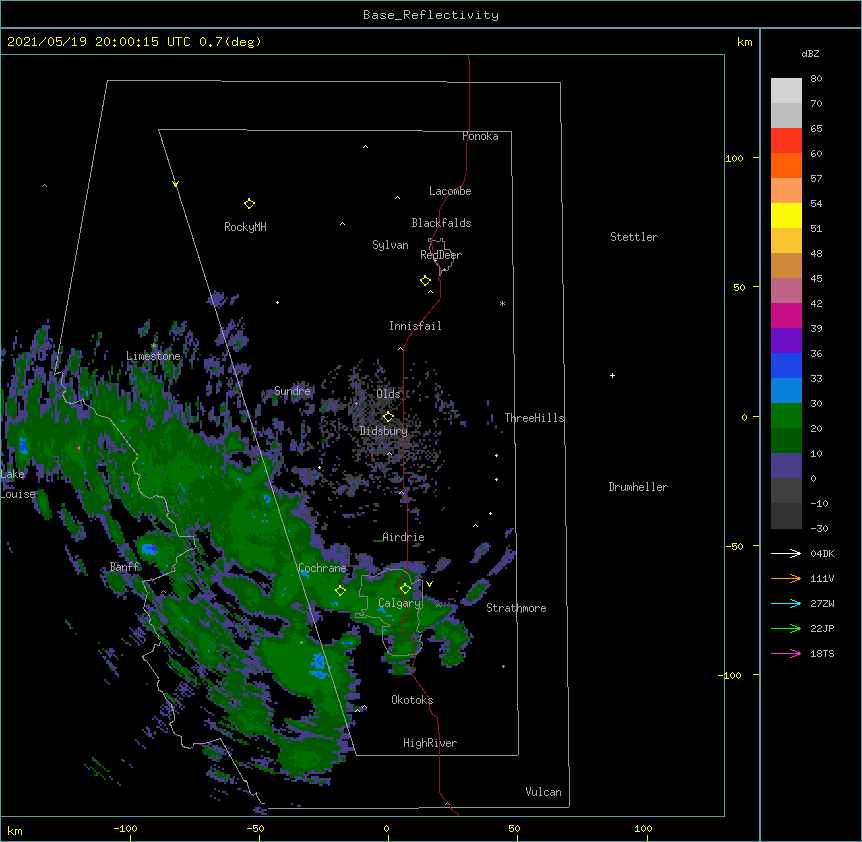This screenshot has width=862, height=842.
Task: Click the Drumheller label
Action: tap(638, 487)
